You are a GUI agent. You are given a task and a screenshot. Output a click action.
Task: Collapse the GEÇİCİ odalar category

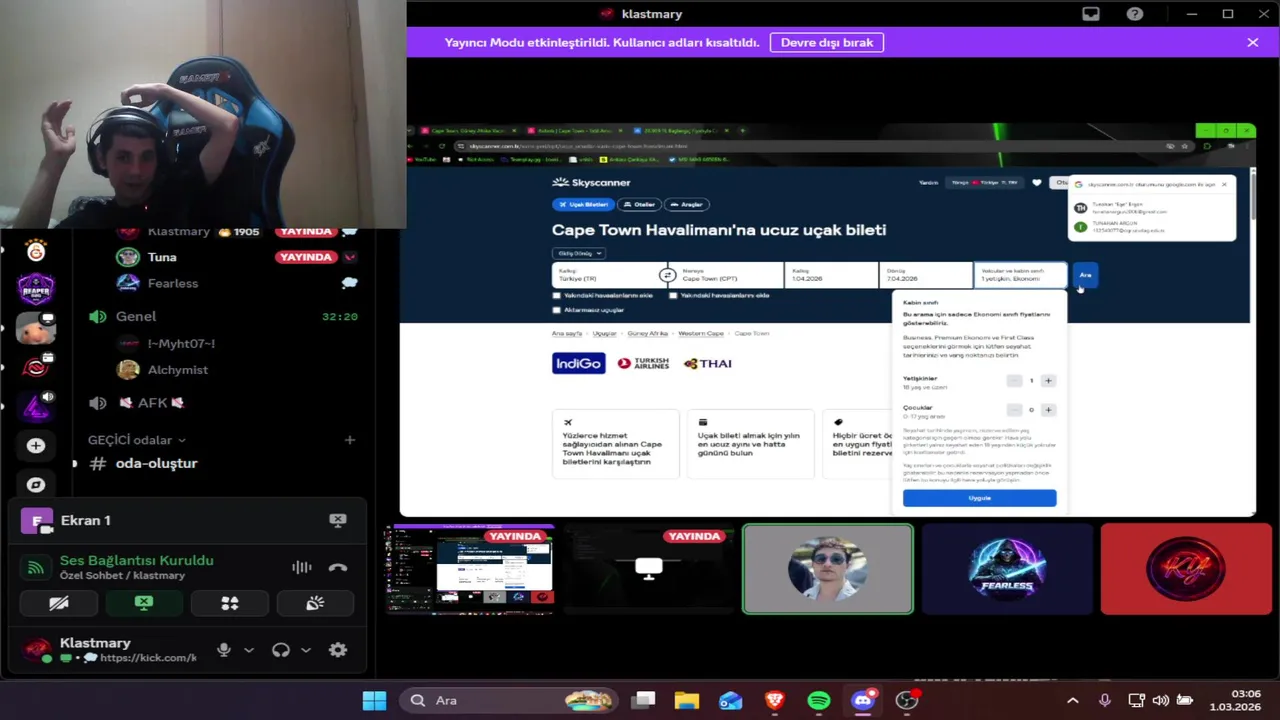[x=136, y=440]
